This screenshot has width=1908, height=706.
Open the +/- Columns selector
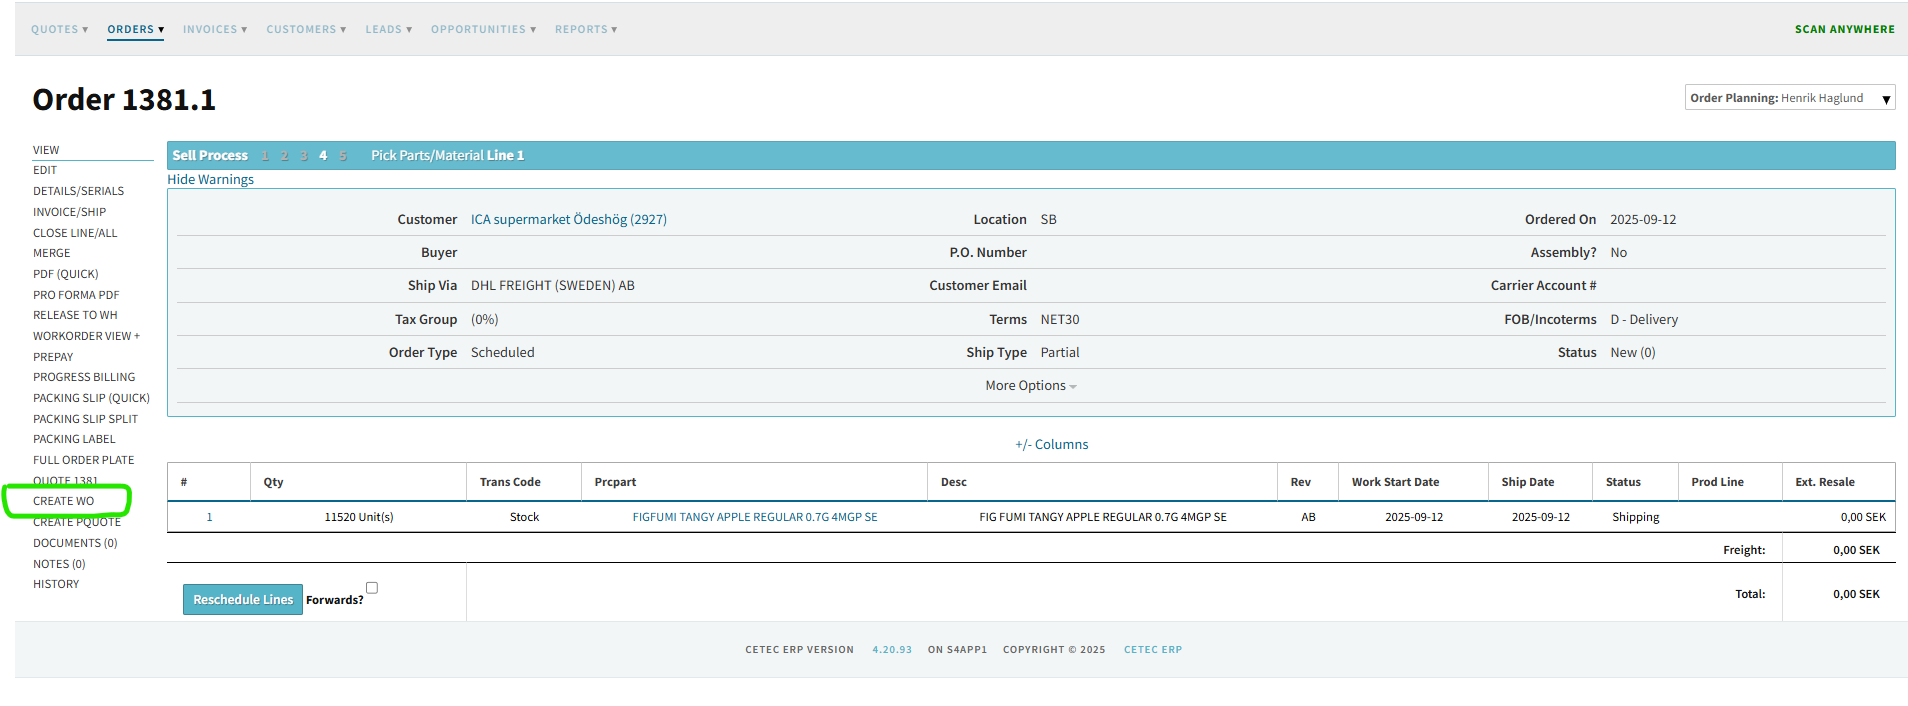(x=1051, y=444)
